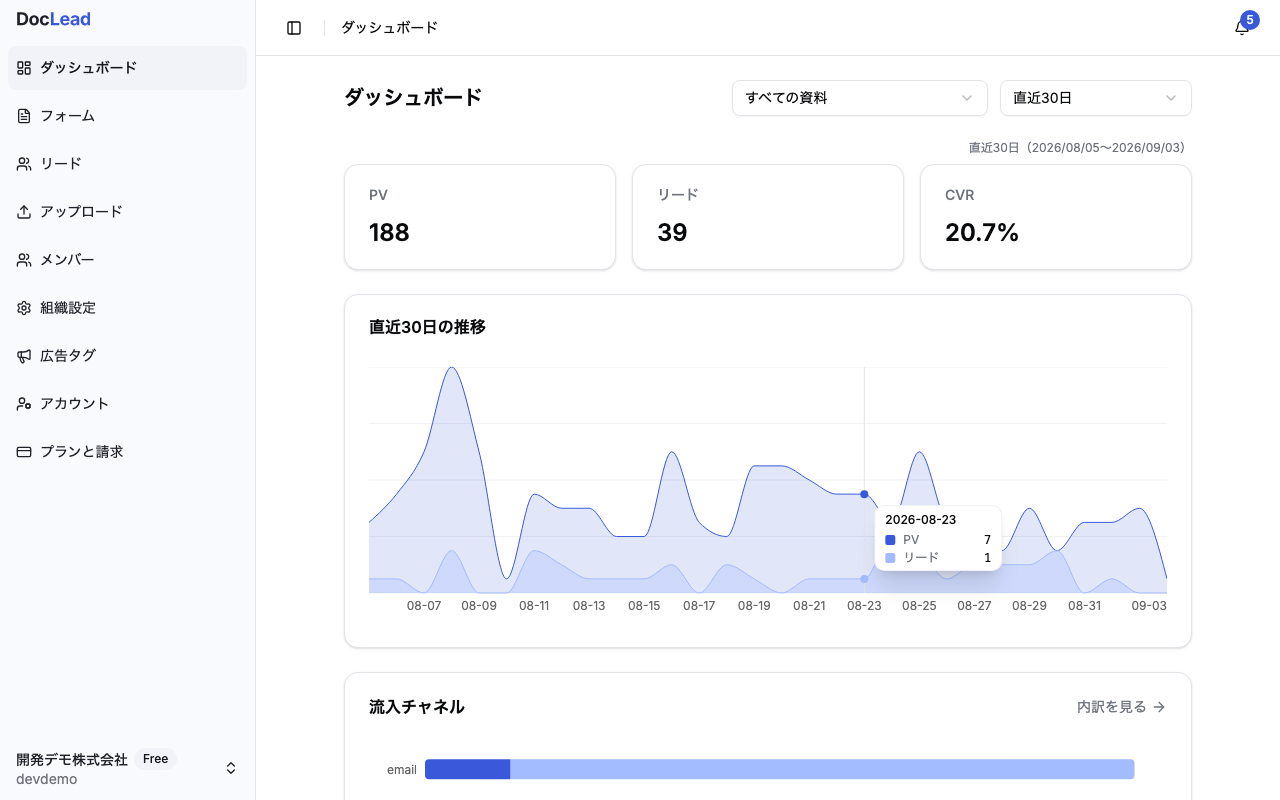Open the 広告タグ page
1280x800 pixels.
(127, 356)
